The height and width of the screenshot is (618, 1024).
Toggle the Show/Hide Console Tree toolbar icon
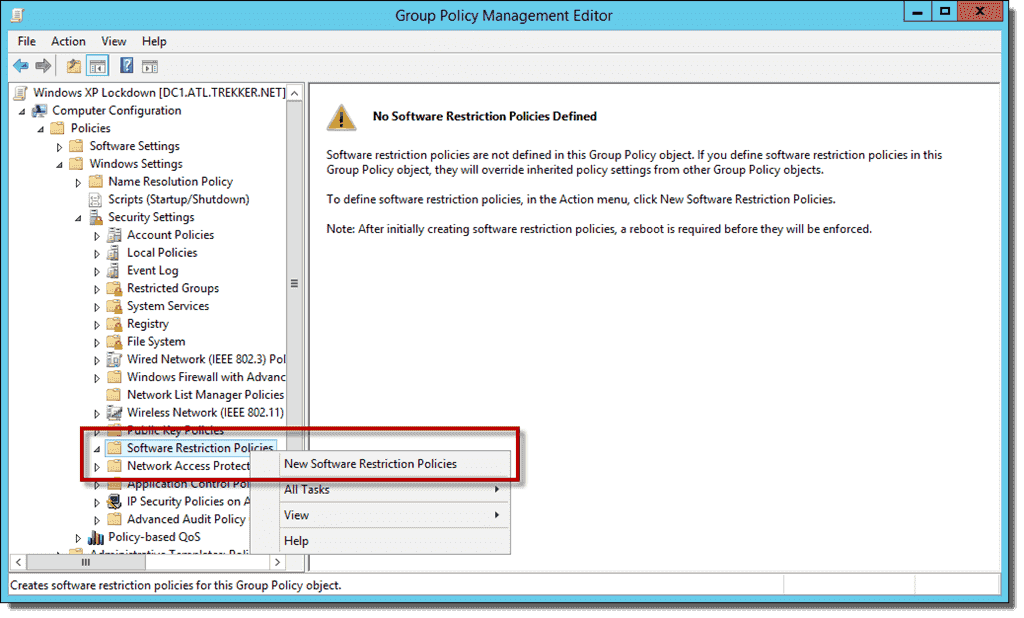click(97, 66)
